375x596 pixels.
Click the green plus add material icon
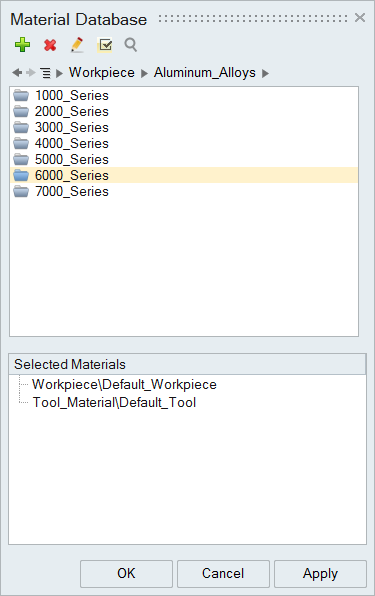(22, 45)
